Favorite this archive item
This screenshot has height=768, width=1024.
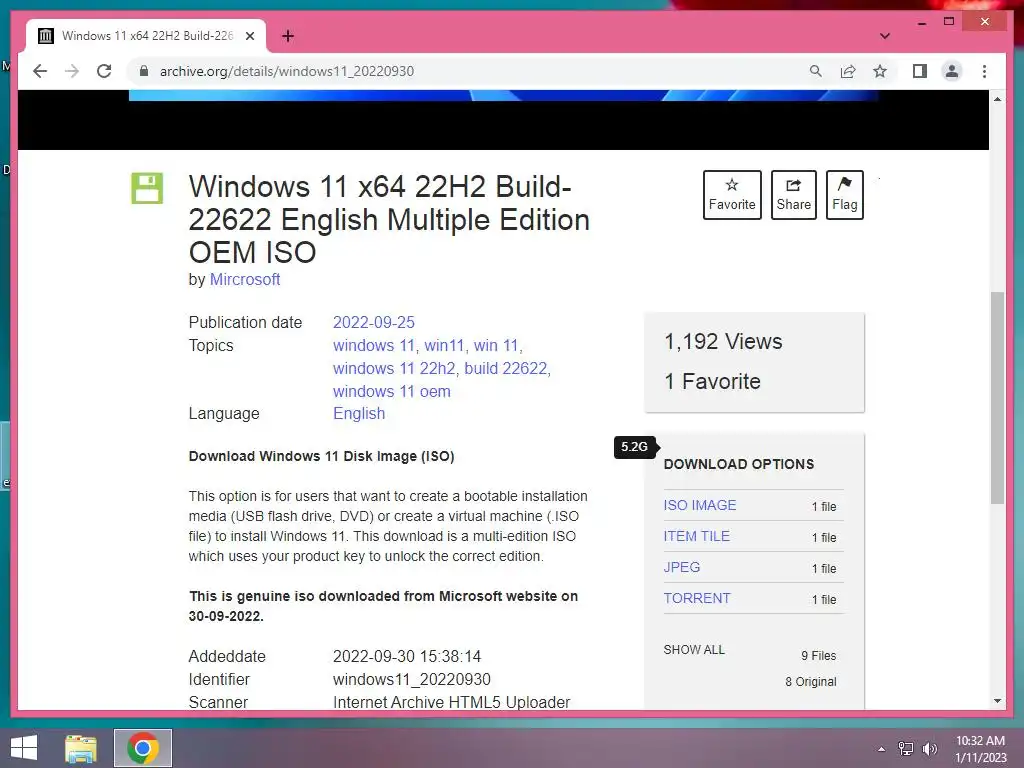click(732, 195)
